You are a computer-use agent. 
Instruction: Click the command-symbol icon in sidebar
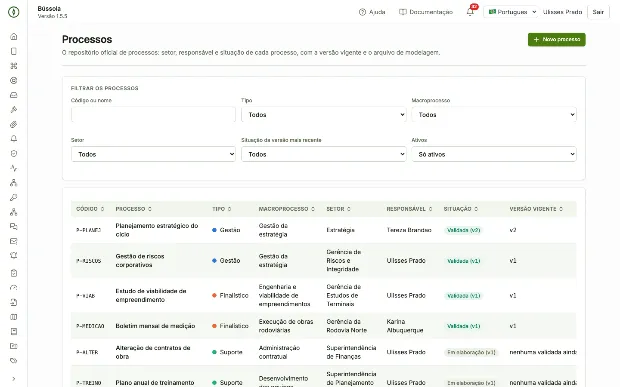tap(14, 66)
